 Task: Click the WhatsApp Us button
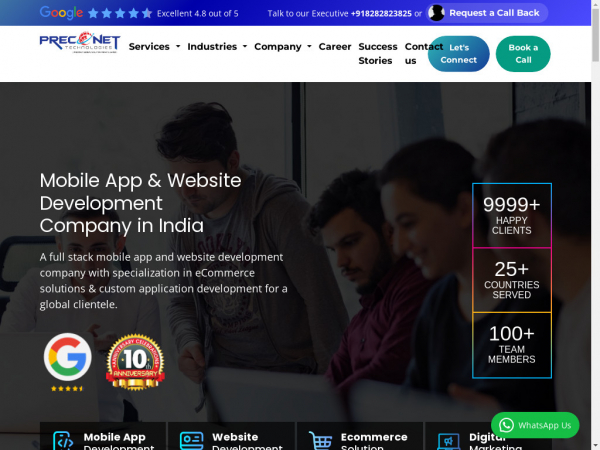pos(535,425)
